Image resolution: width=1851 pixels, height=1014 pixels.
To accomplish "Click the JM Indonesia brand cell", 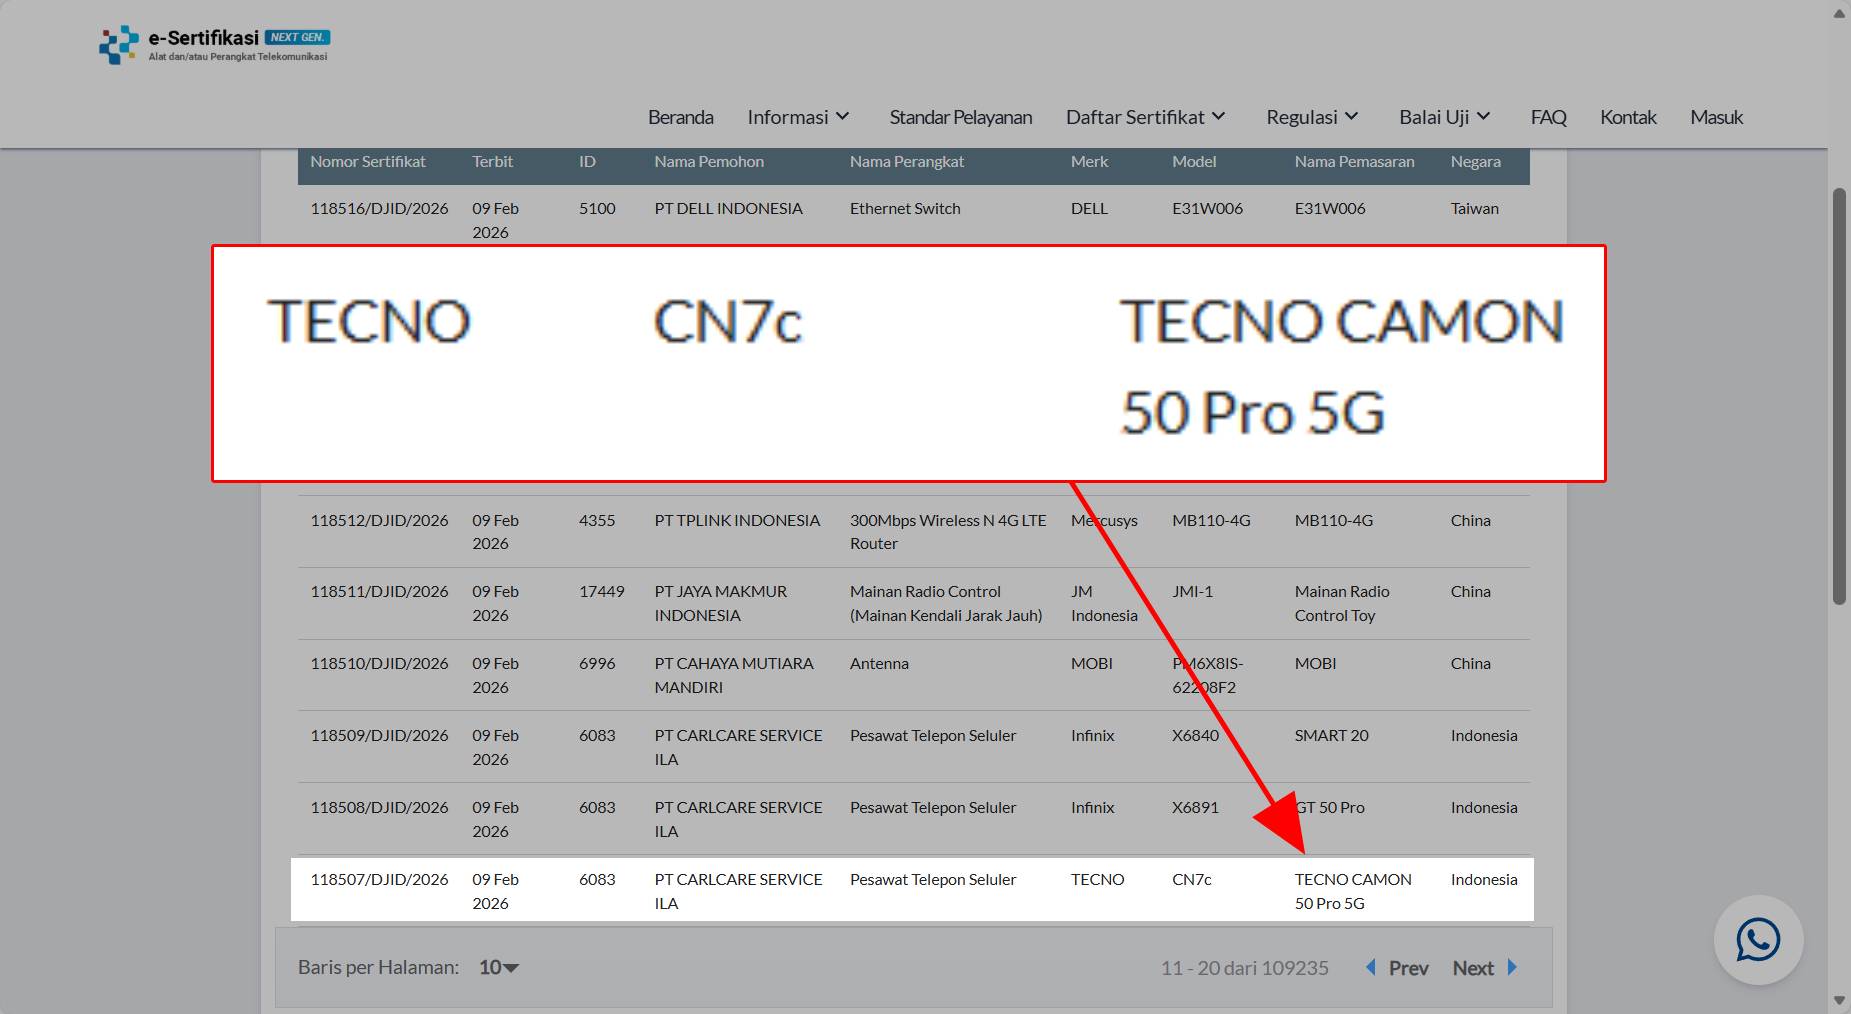I will coord(1104,603).
